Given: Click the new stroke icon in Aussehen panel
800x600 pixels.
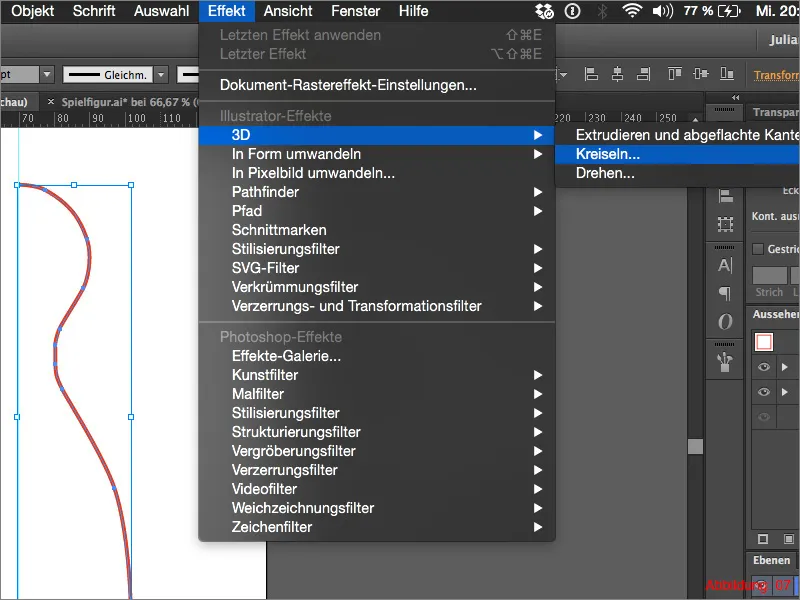Looking at the screenshot, I should [763, 539].
